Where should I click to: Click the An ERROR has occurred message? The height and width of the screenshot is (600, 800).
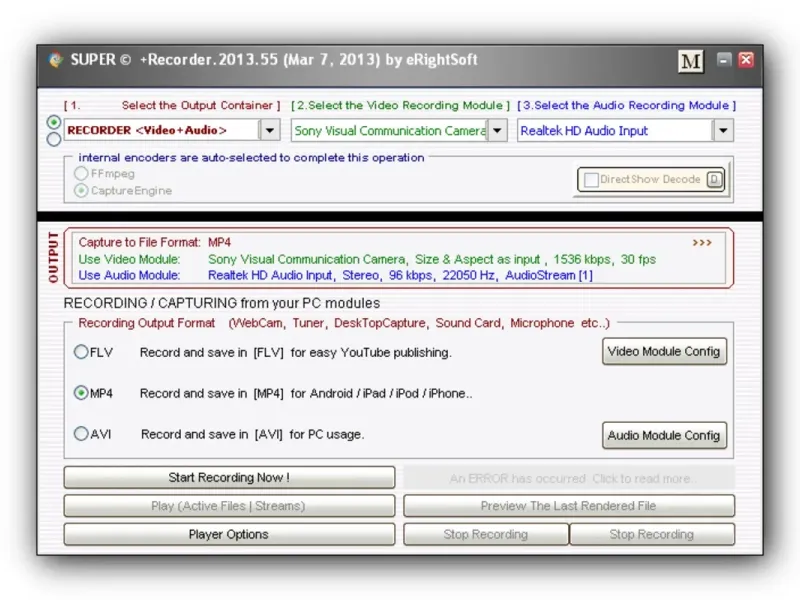point(569,478)
